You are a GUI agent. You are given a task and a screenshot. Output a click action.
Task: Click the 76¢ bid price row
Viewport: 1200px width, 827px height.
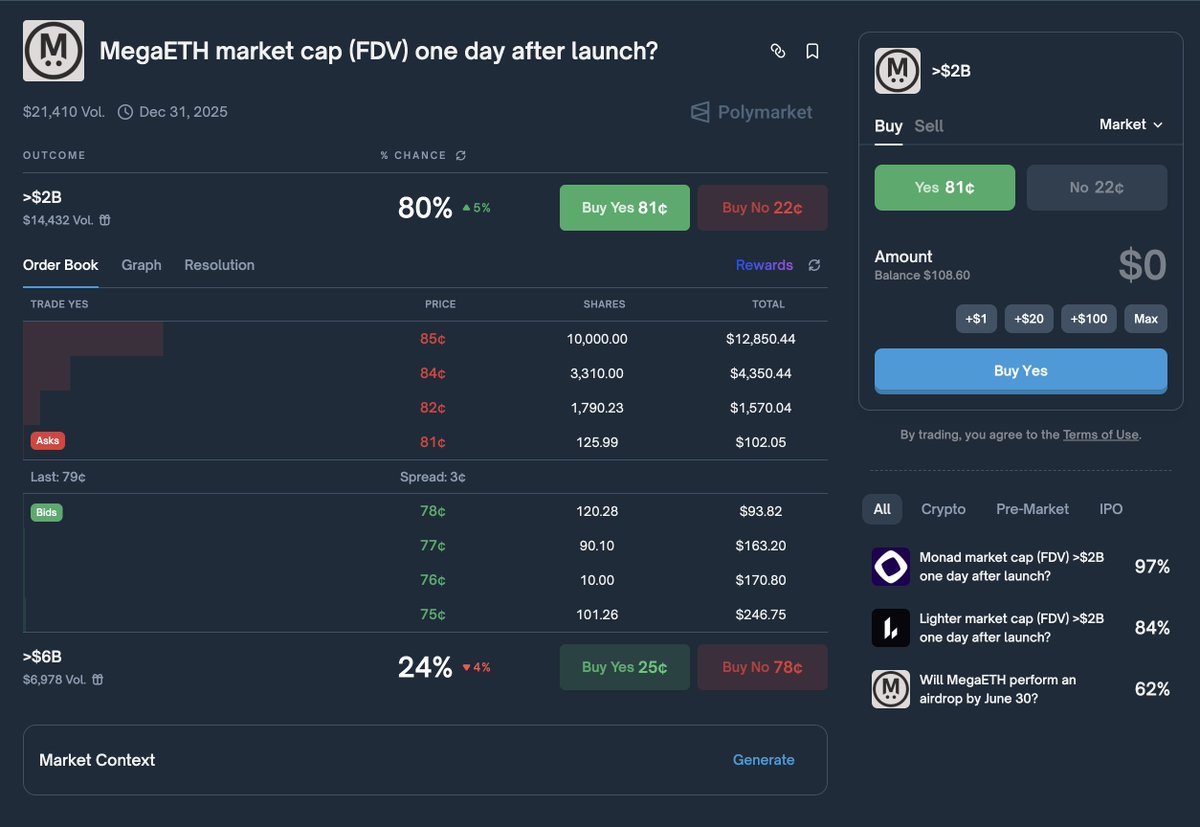coord(425,580)
